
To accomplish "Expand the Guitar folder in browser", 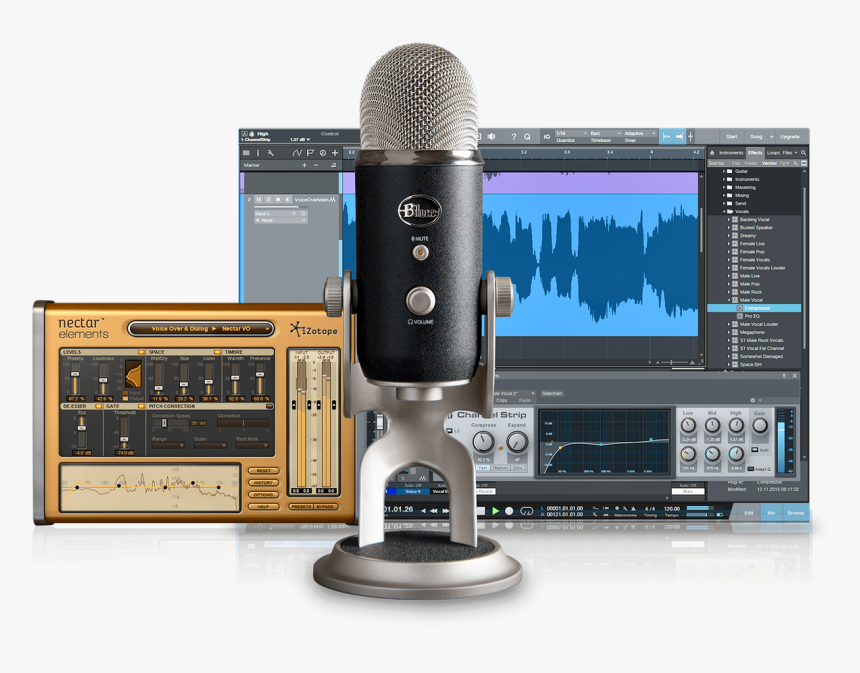I will click(x=723, y=171).
